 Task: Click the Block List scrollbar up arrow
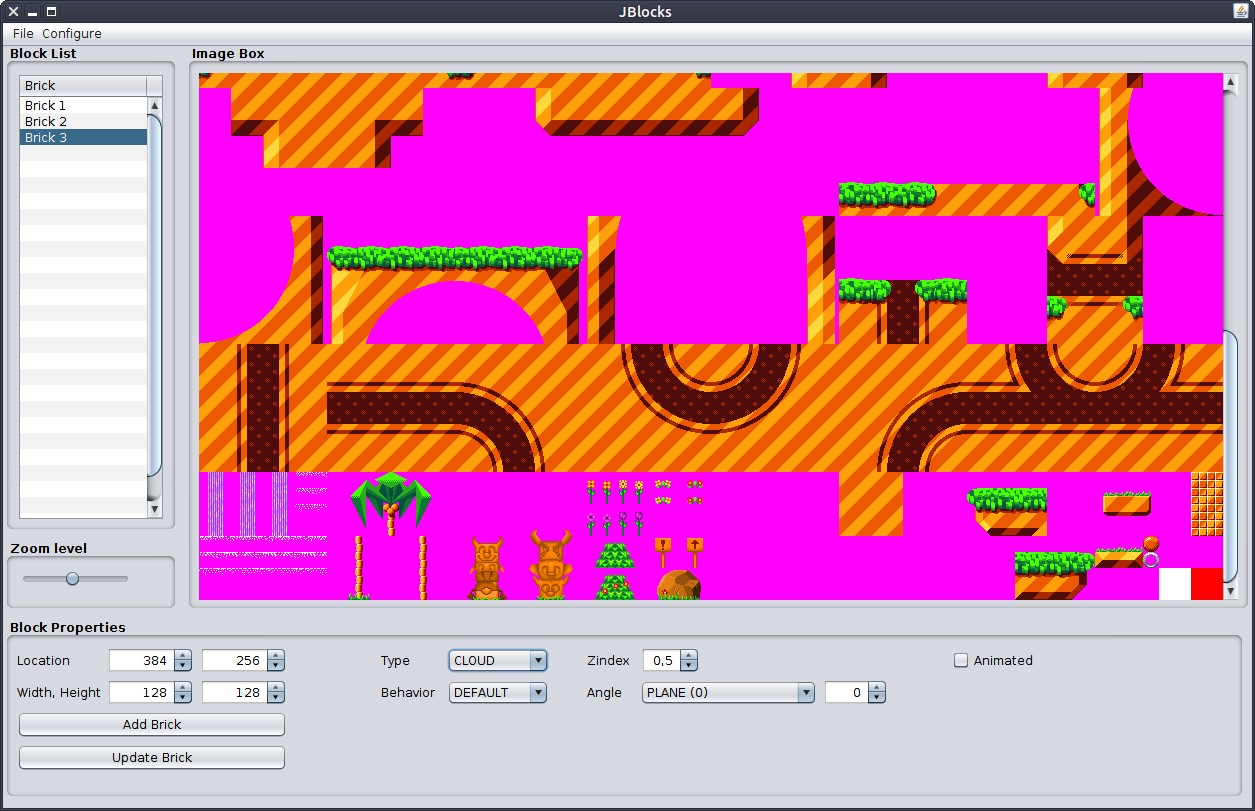pos(154,105)
